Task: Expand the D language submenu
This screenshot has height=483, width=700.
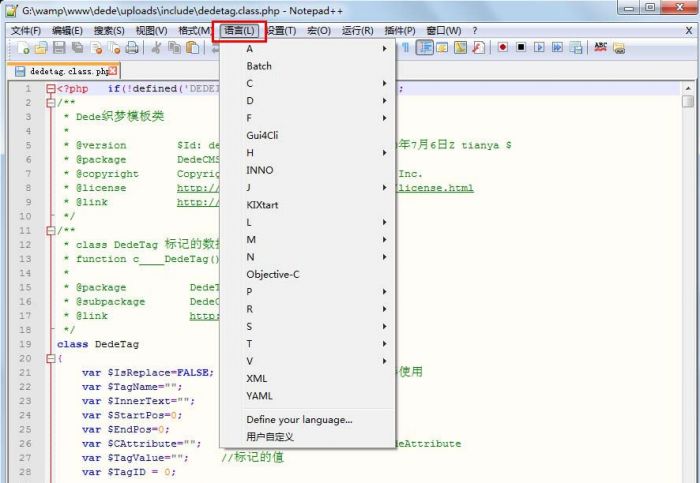Action: click(x=308, y=101)
